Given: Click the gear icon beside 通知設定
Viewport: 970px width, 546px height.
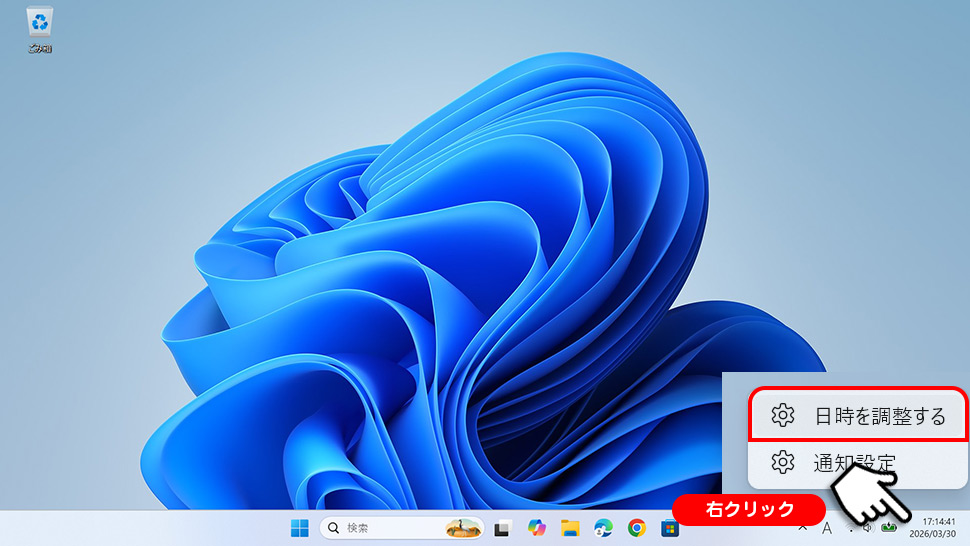Looking at the screenshot, I should click(x=783, y=463).
